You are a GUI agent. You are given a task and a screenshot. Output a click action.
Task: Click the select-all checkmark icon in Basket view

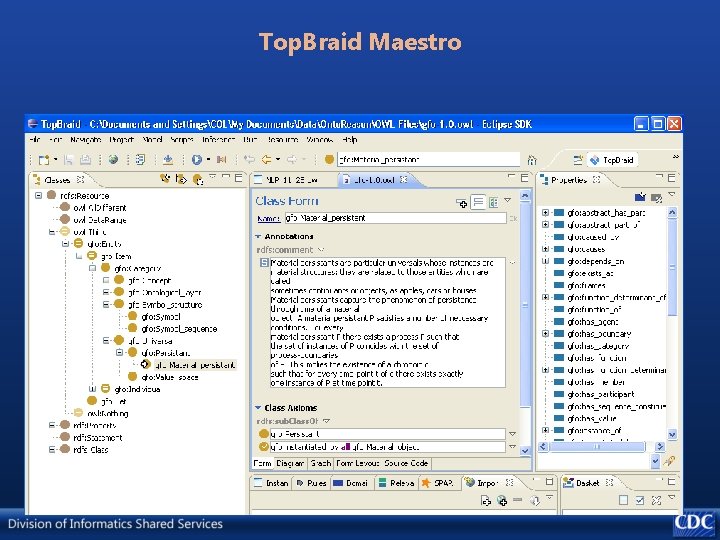[640, 501]
